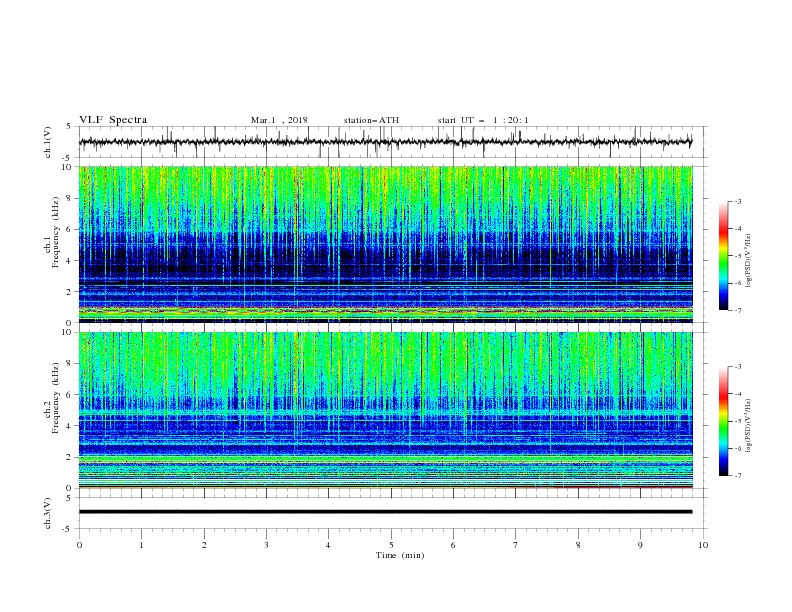Click the ch.1 voltage waveform trace
The height and width of the screenshot is (612, 792).
pos(385,142)
